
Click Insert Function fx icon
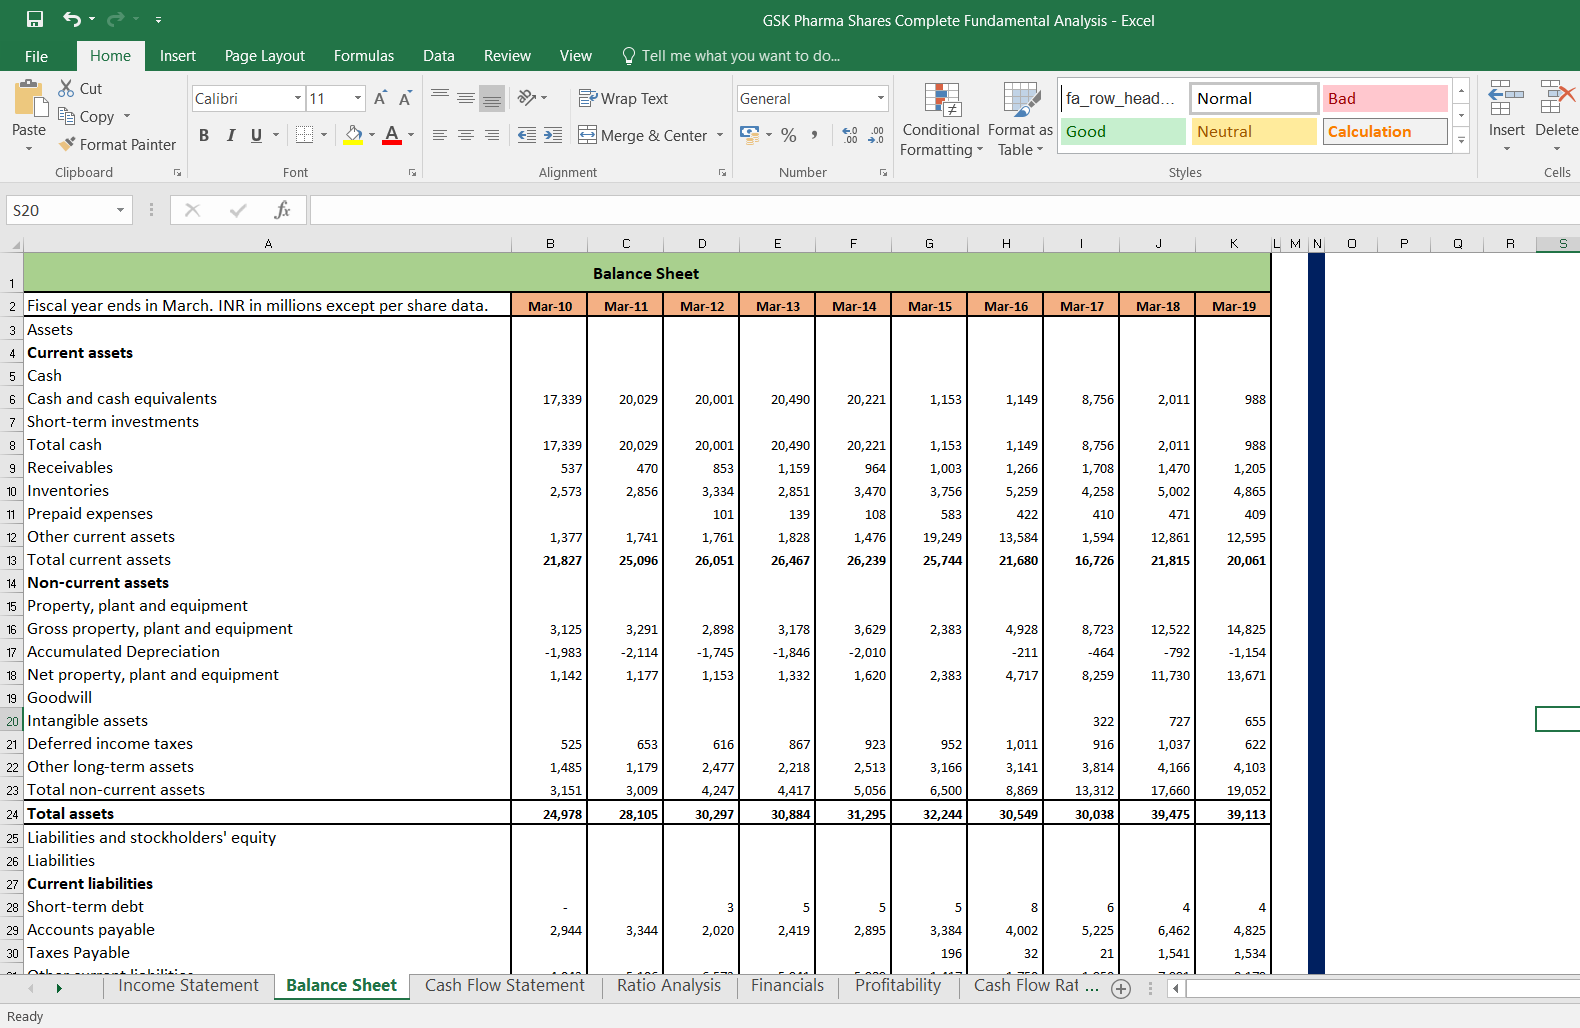(282, 210)
